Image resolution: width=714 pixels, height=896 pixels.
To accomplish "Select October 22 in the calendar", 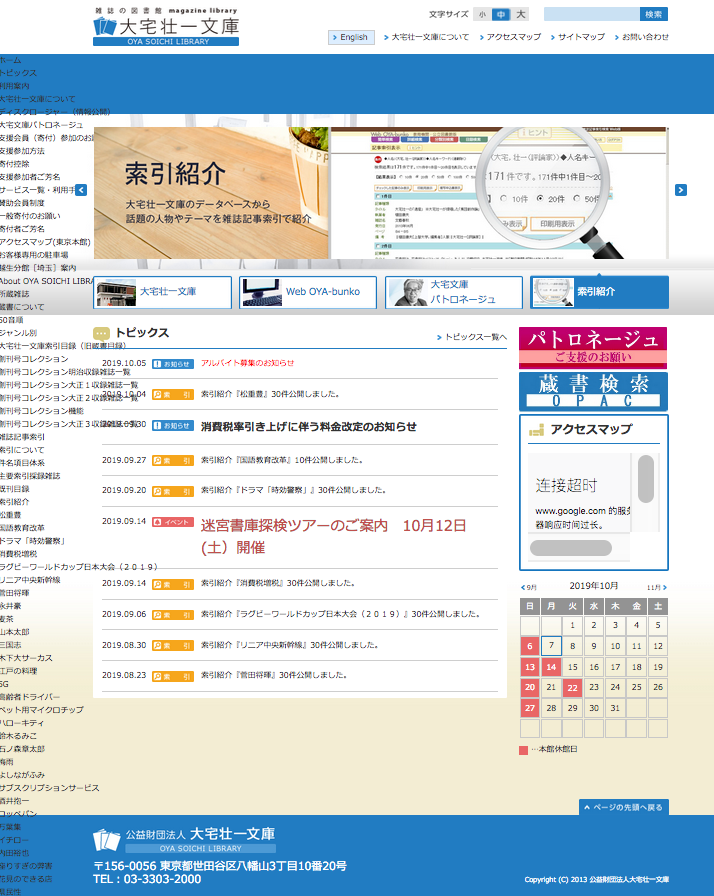I will [x=572, y=688].
